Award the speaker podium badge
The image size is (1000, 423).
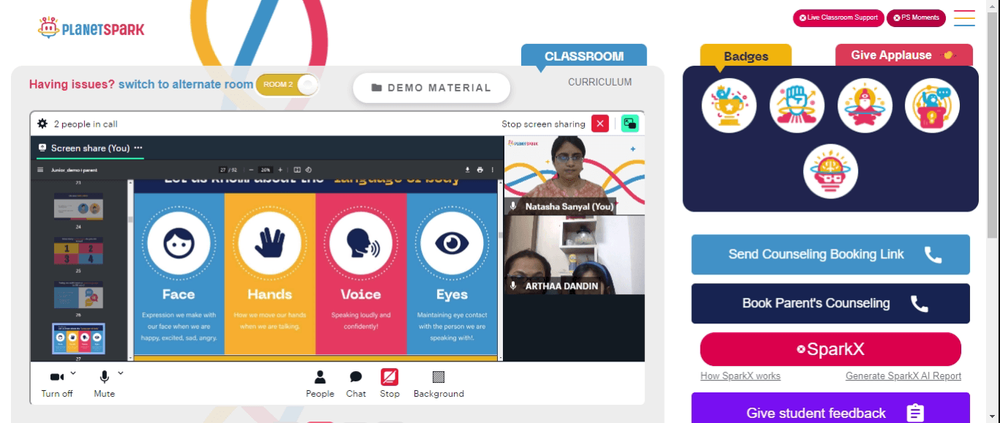(932, 105)
